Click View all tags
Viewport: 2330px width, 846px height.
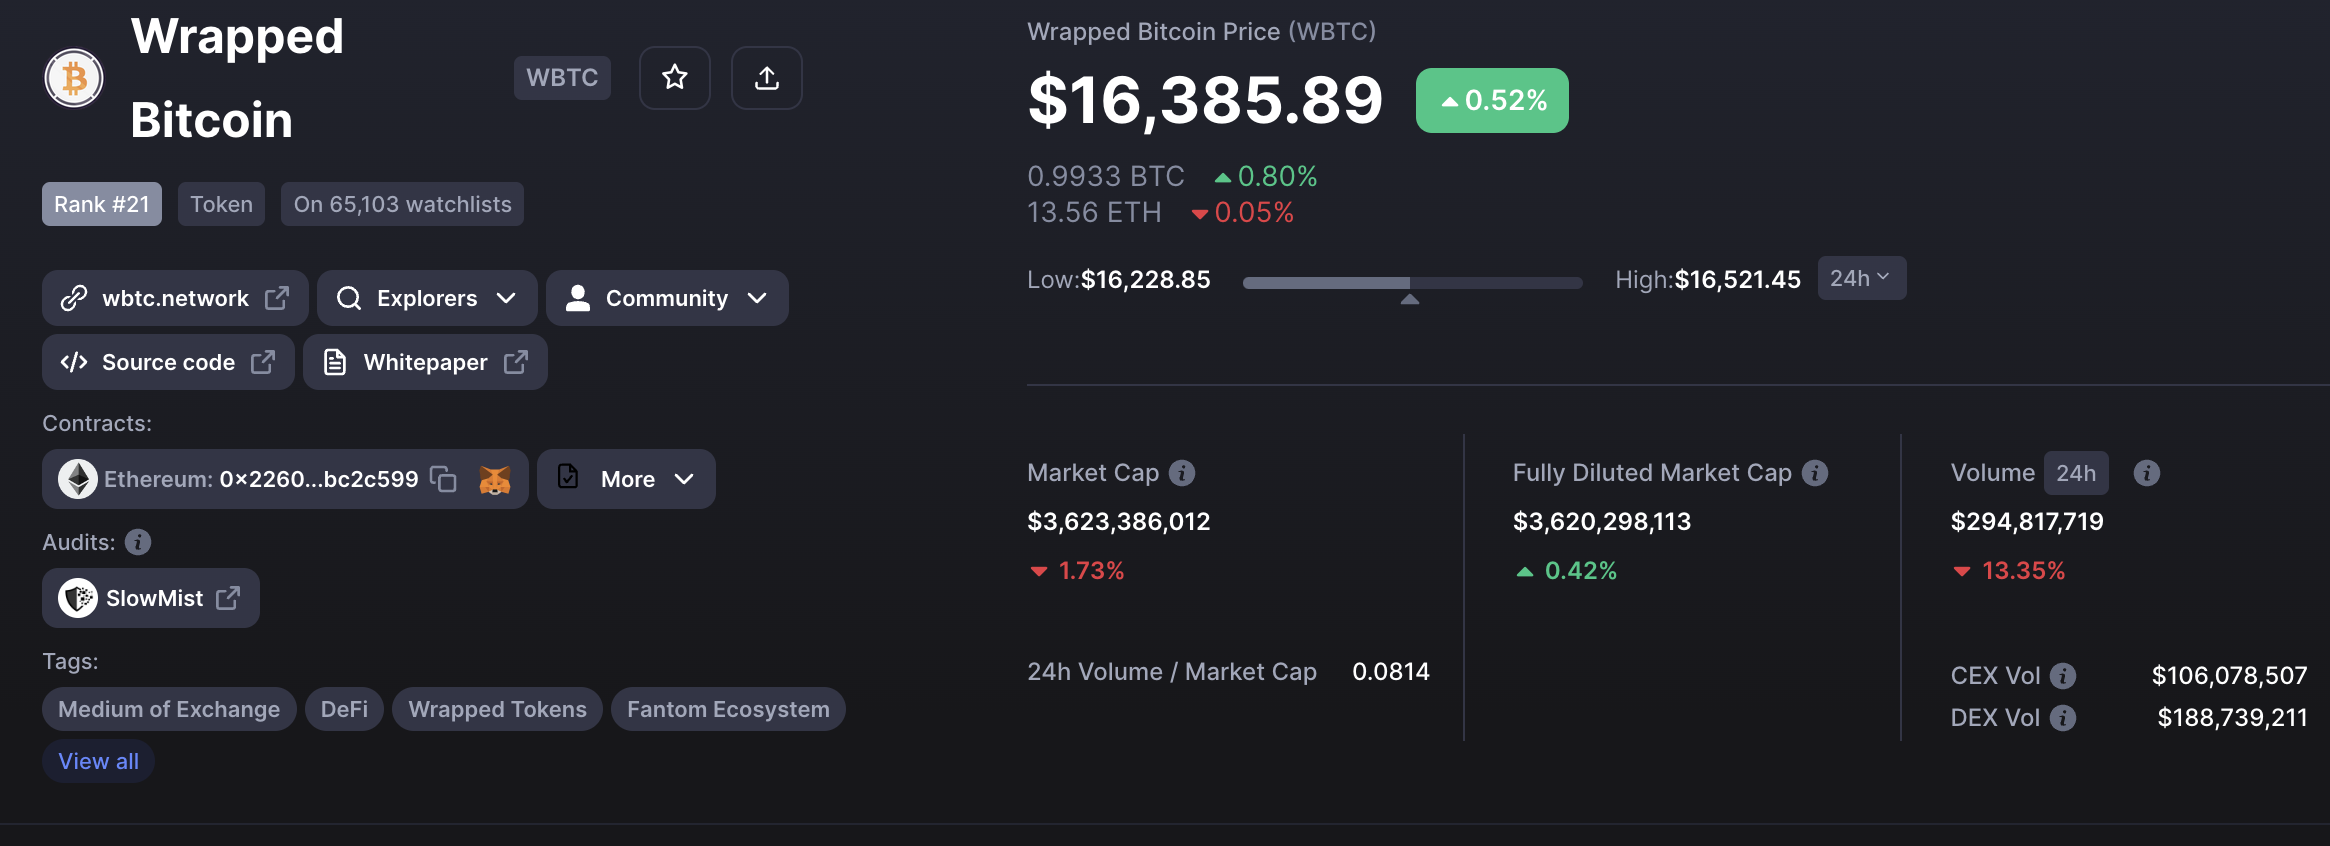click(98, 761)
